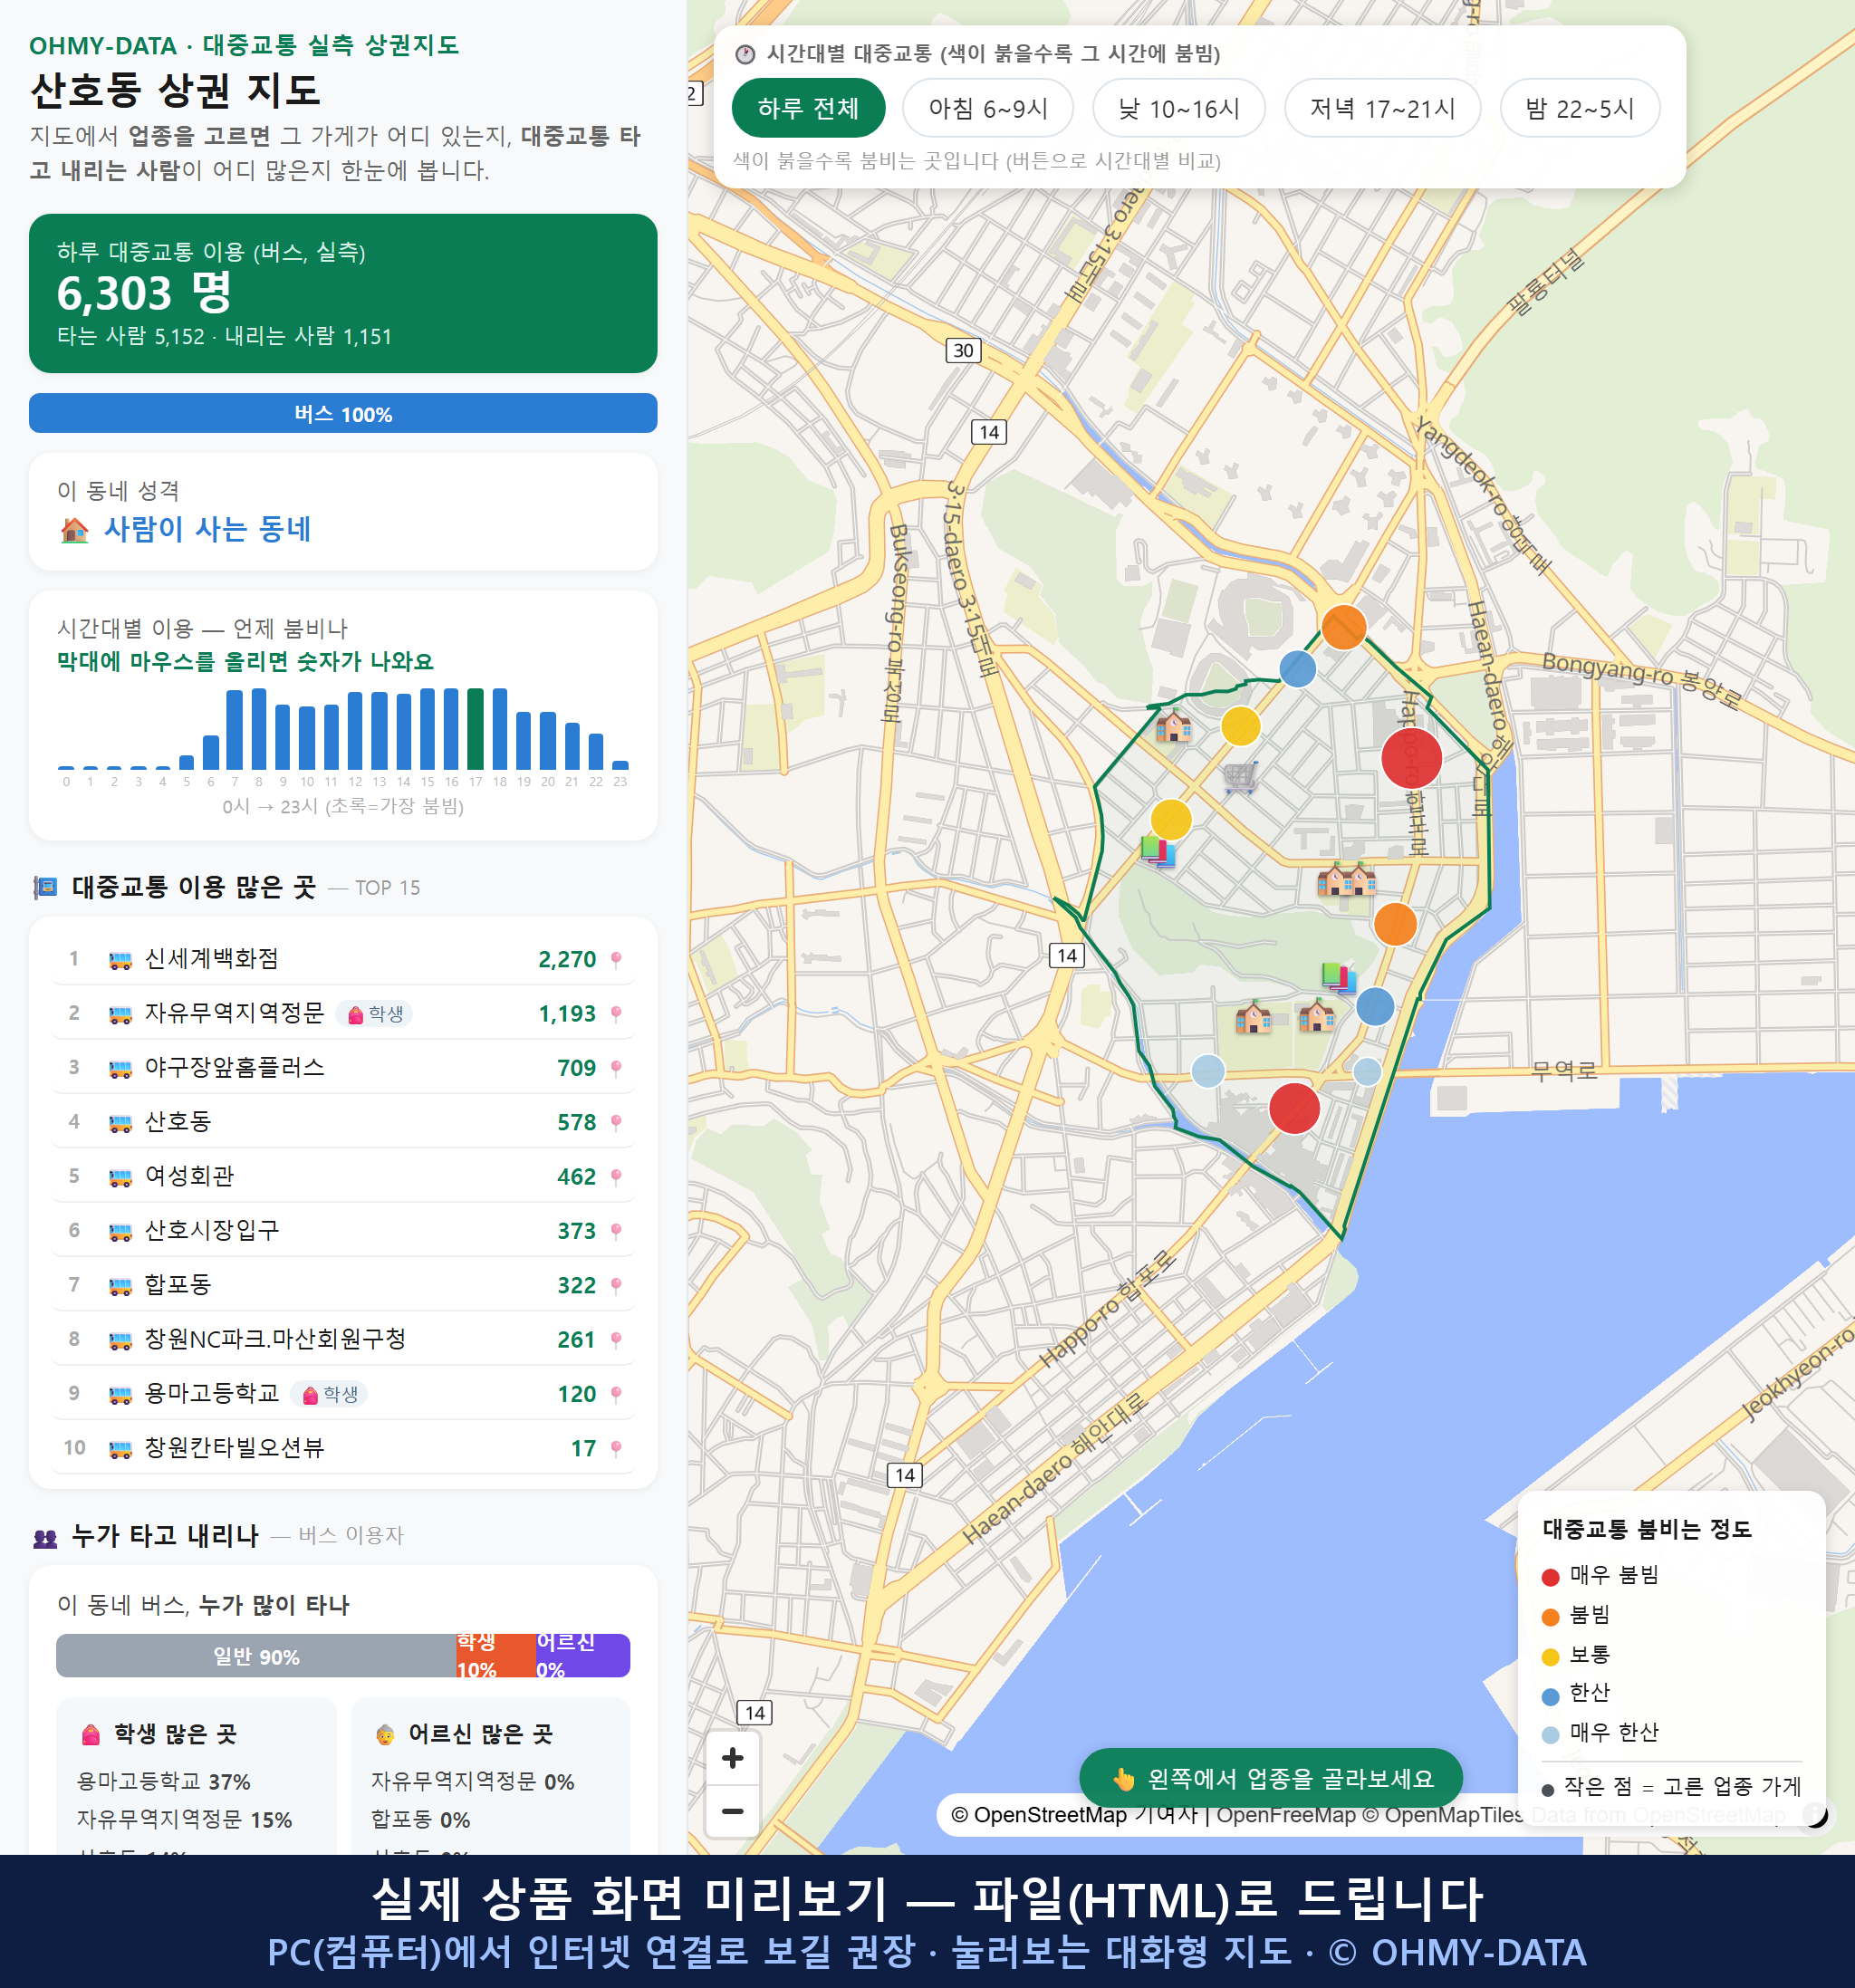This screenshot has height=1988, width=1855.
Task: Open the OpenStreetMap attribution link
Action: (x=1038, y=1815)
